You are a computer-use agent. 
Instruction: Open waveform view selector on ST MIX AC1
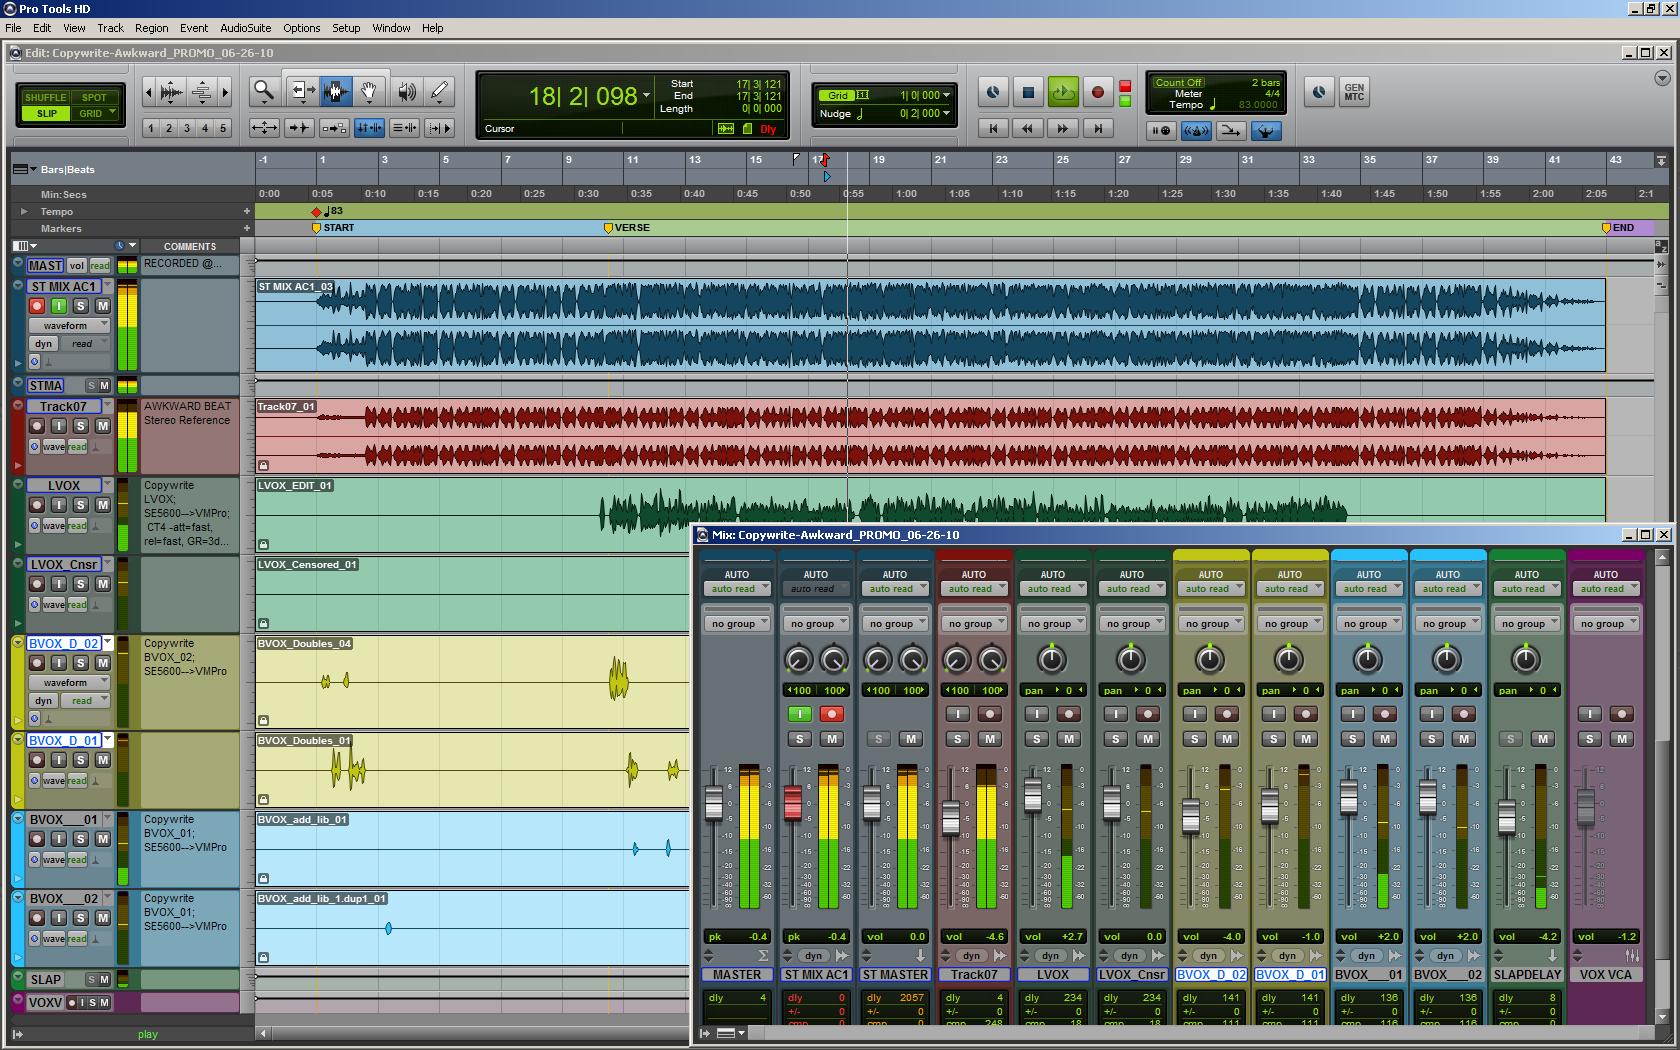(70, 326)
